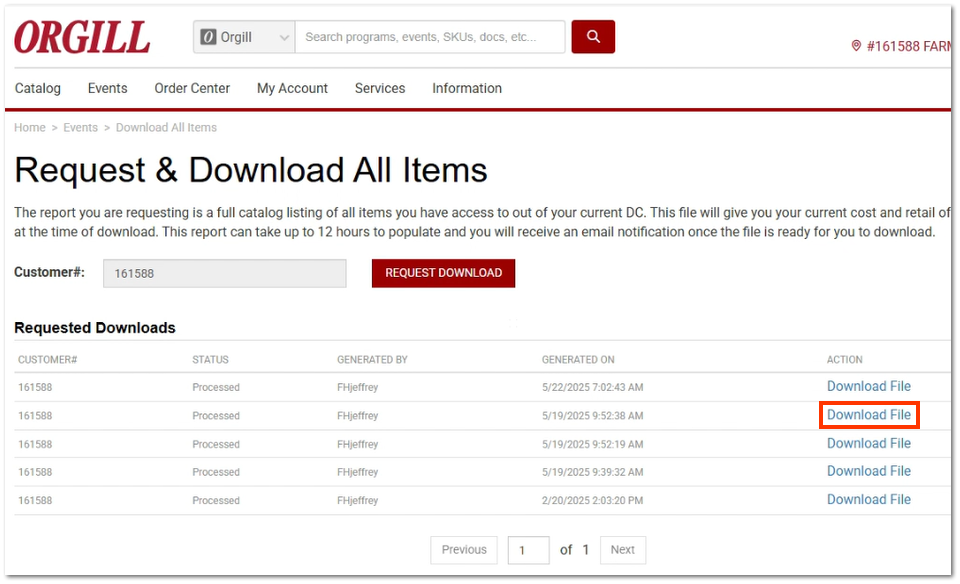Open the Order Center menu

(x=192, y=88)
